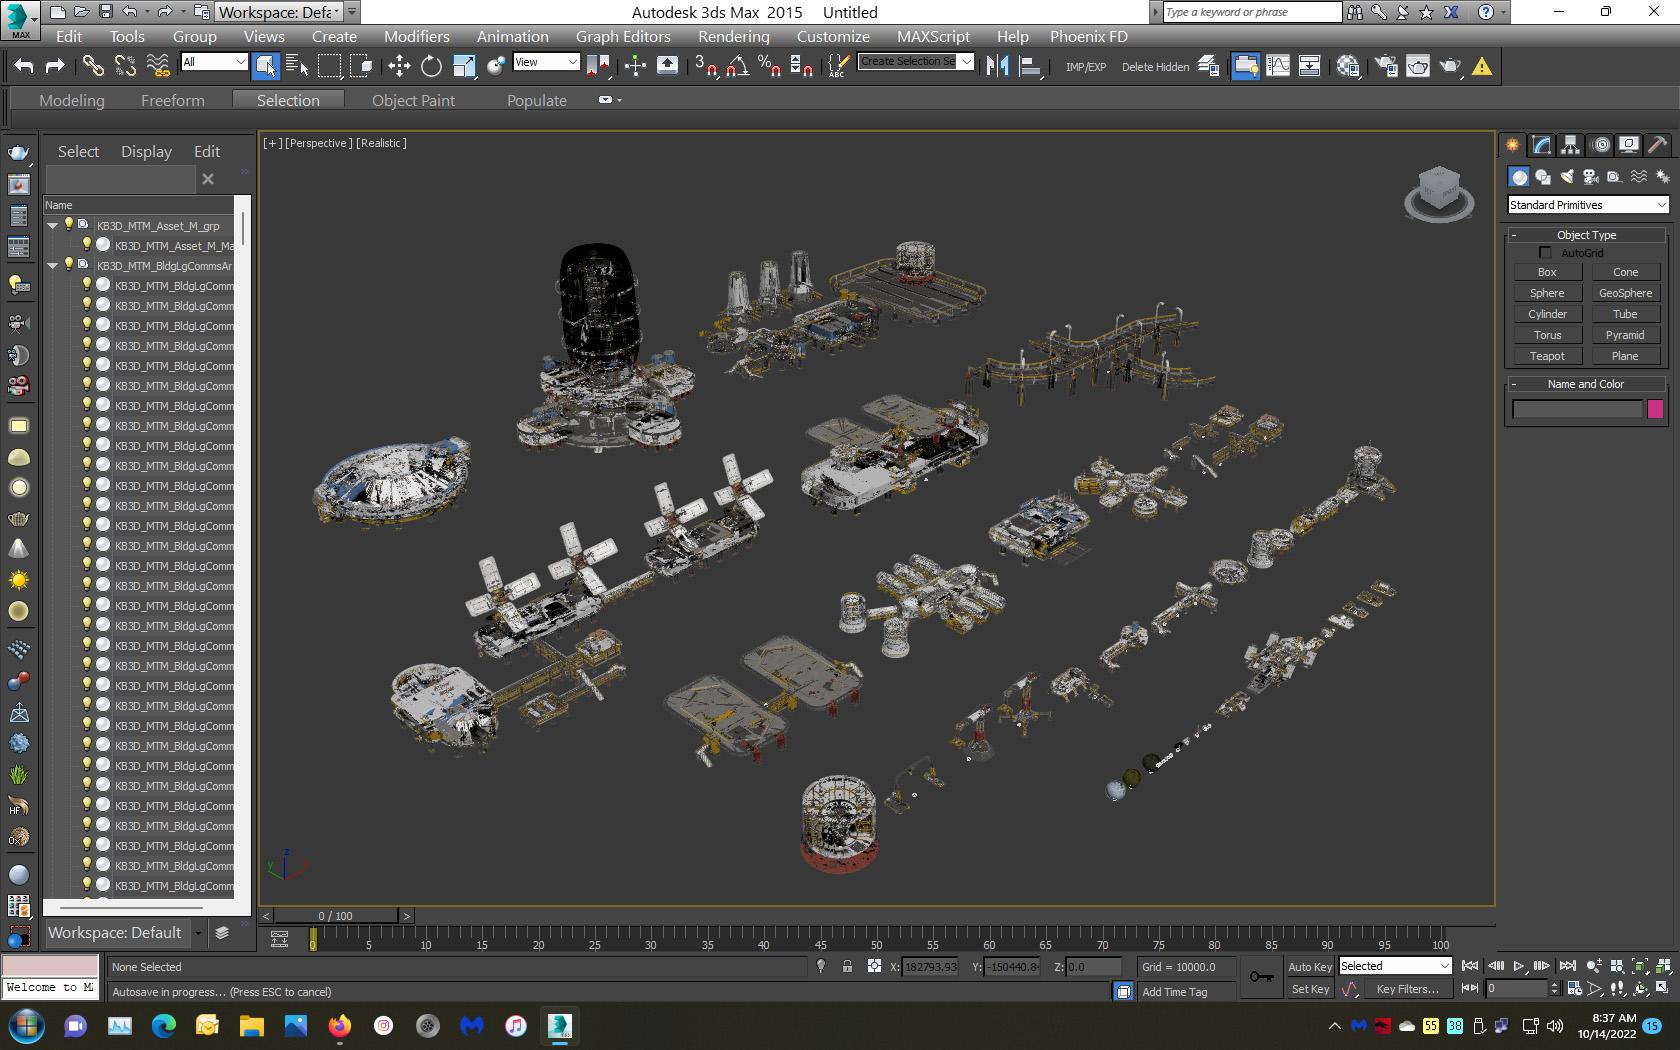Activate the Select and Move tool
Viewport: 1680px width, 1050px height.
399,66
